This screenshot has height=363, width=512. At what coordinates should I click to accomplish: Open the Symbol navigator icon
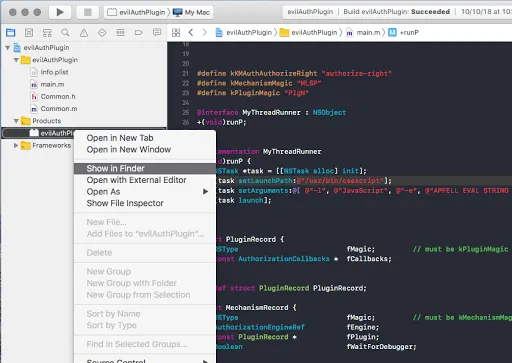coord(47,33)
